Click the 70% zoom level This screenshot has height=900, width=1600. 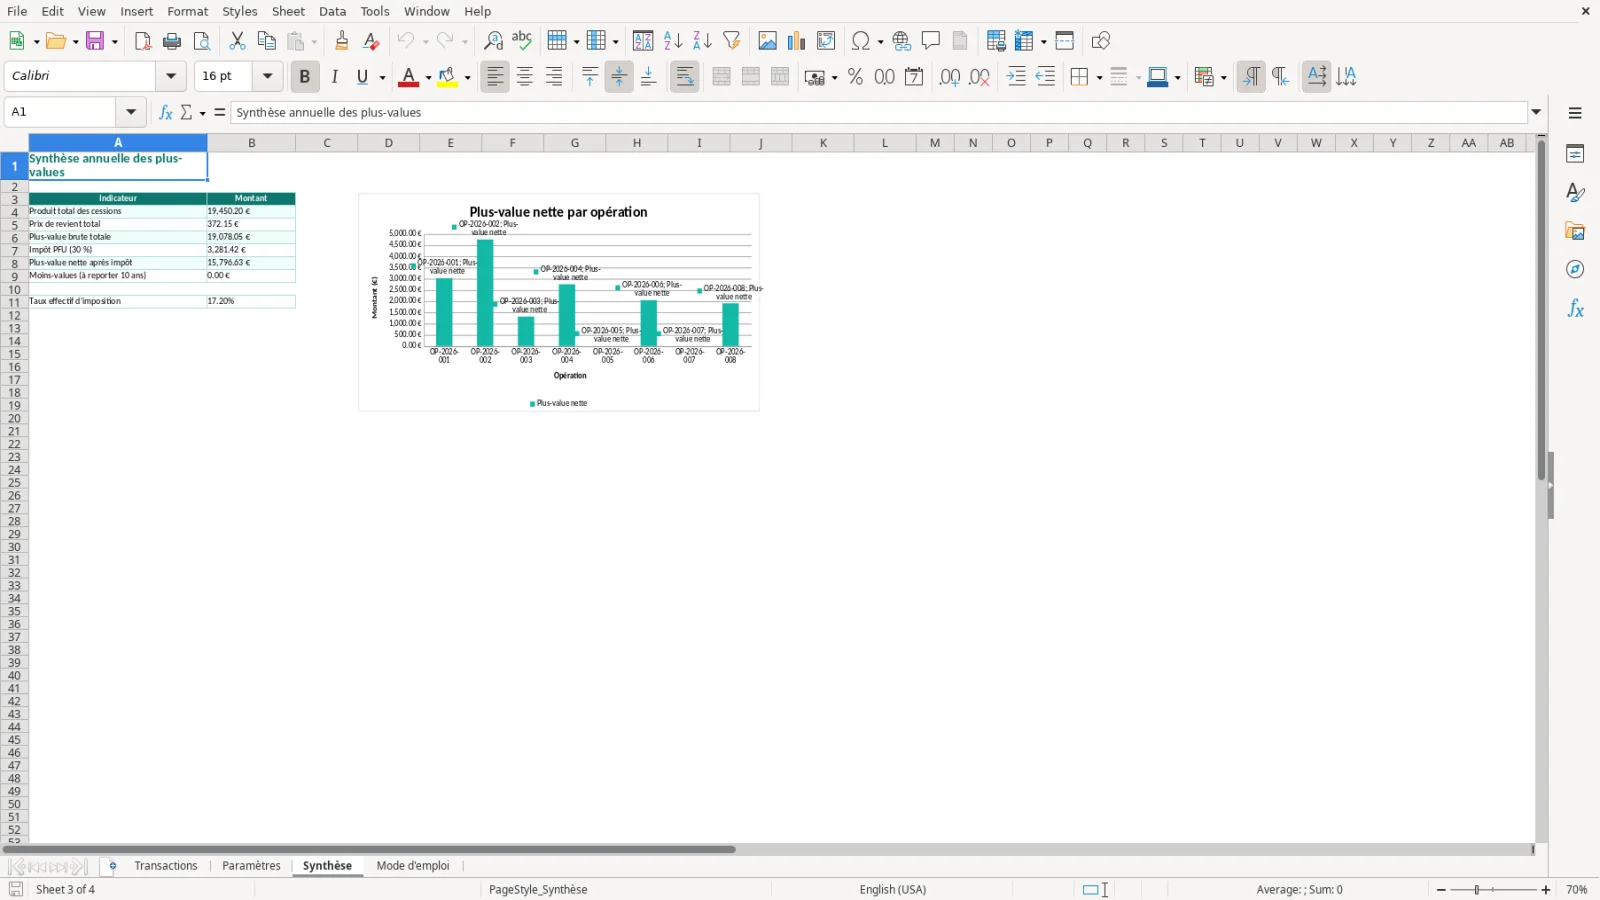(x=1577, y=890)
